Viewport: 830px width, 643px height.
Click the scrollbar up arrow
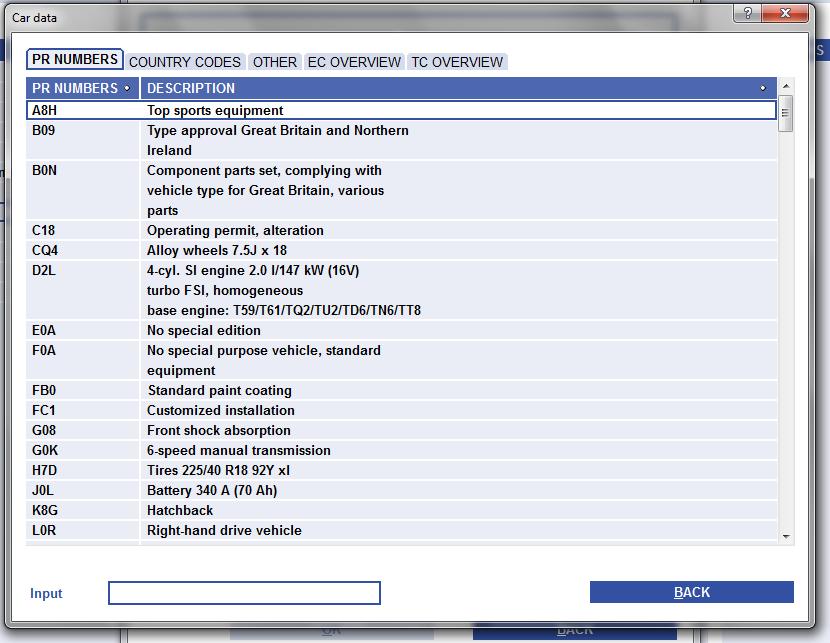(785, 87)
